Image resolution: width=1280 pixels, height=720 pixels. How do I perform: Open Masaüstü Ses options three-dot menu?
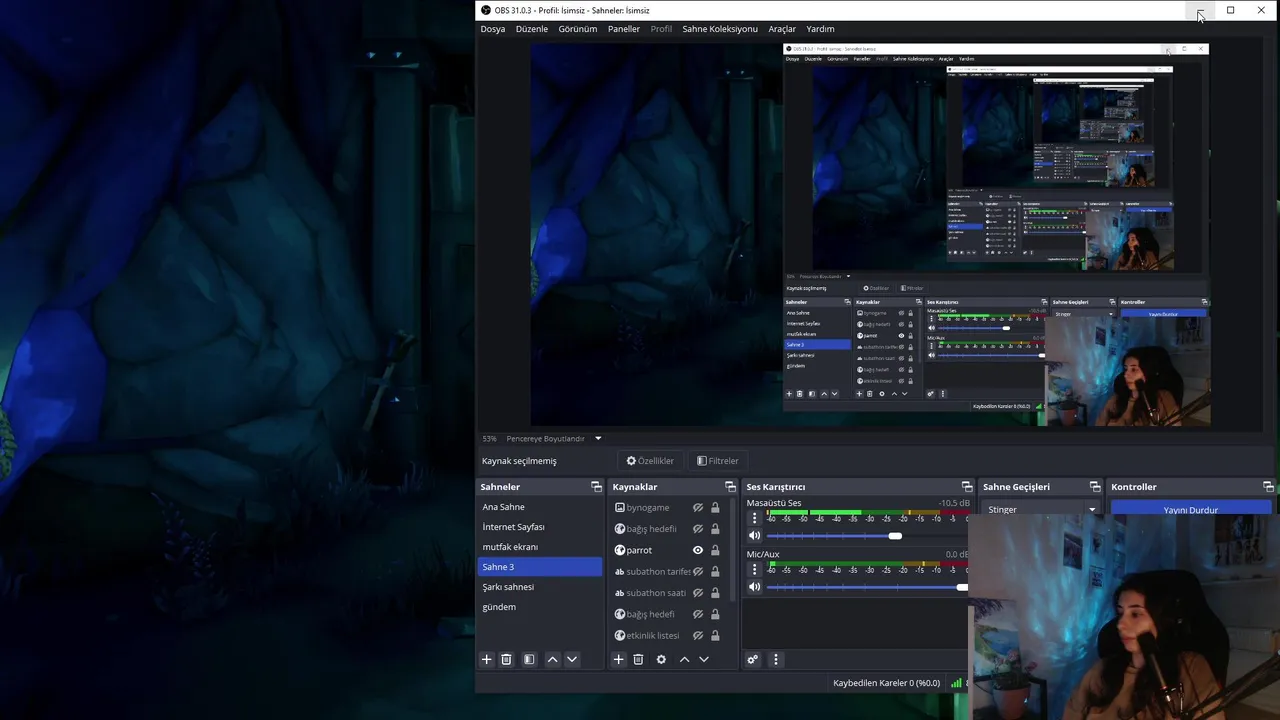754,519
